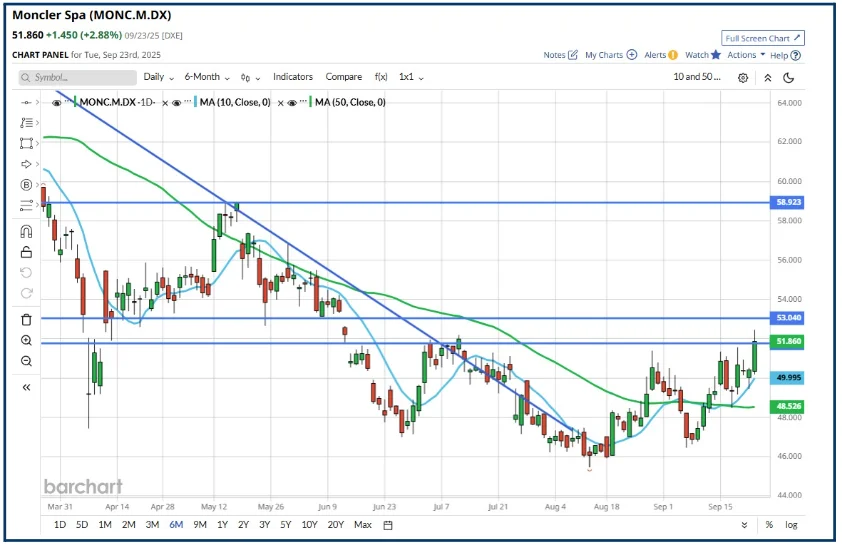Select the 20Y time range
The width and height of the screenshot is (842, 545).
coord(335,525)
